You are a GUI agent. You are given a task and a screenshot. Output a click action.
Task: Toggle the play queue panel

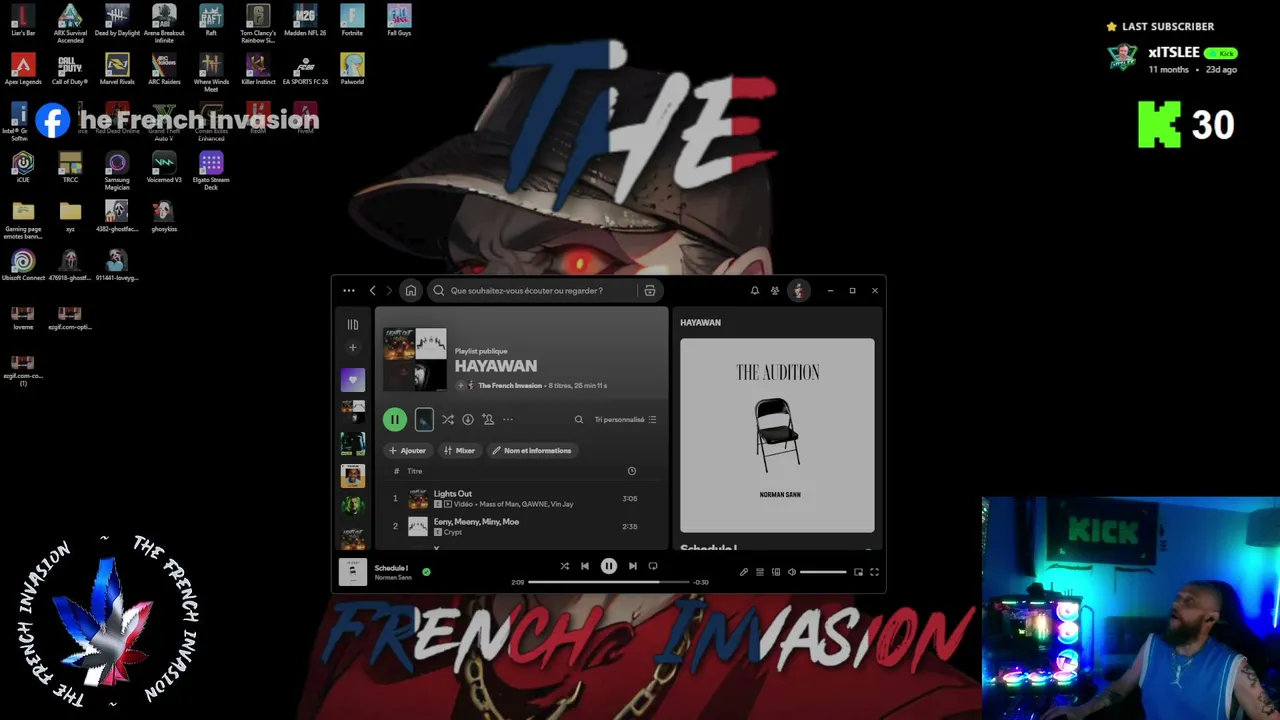pyautogui.click(x=759, y=572)
